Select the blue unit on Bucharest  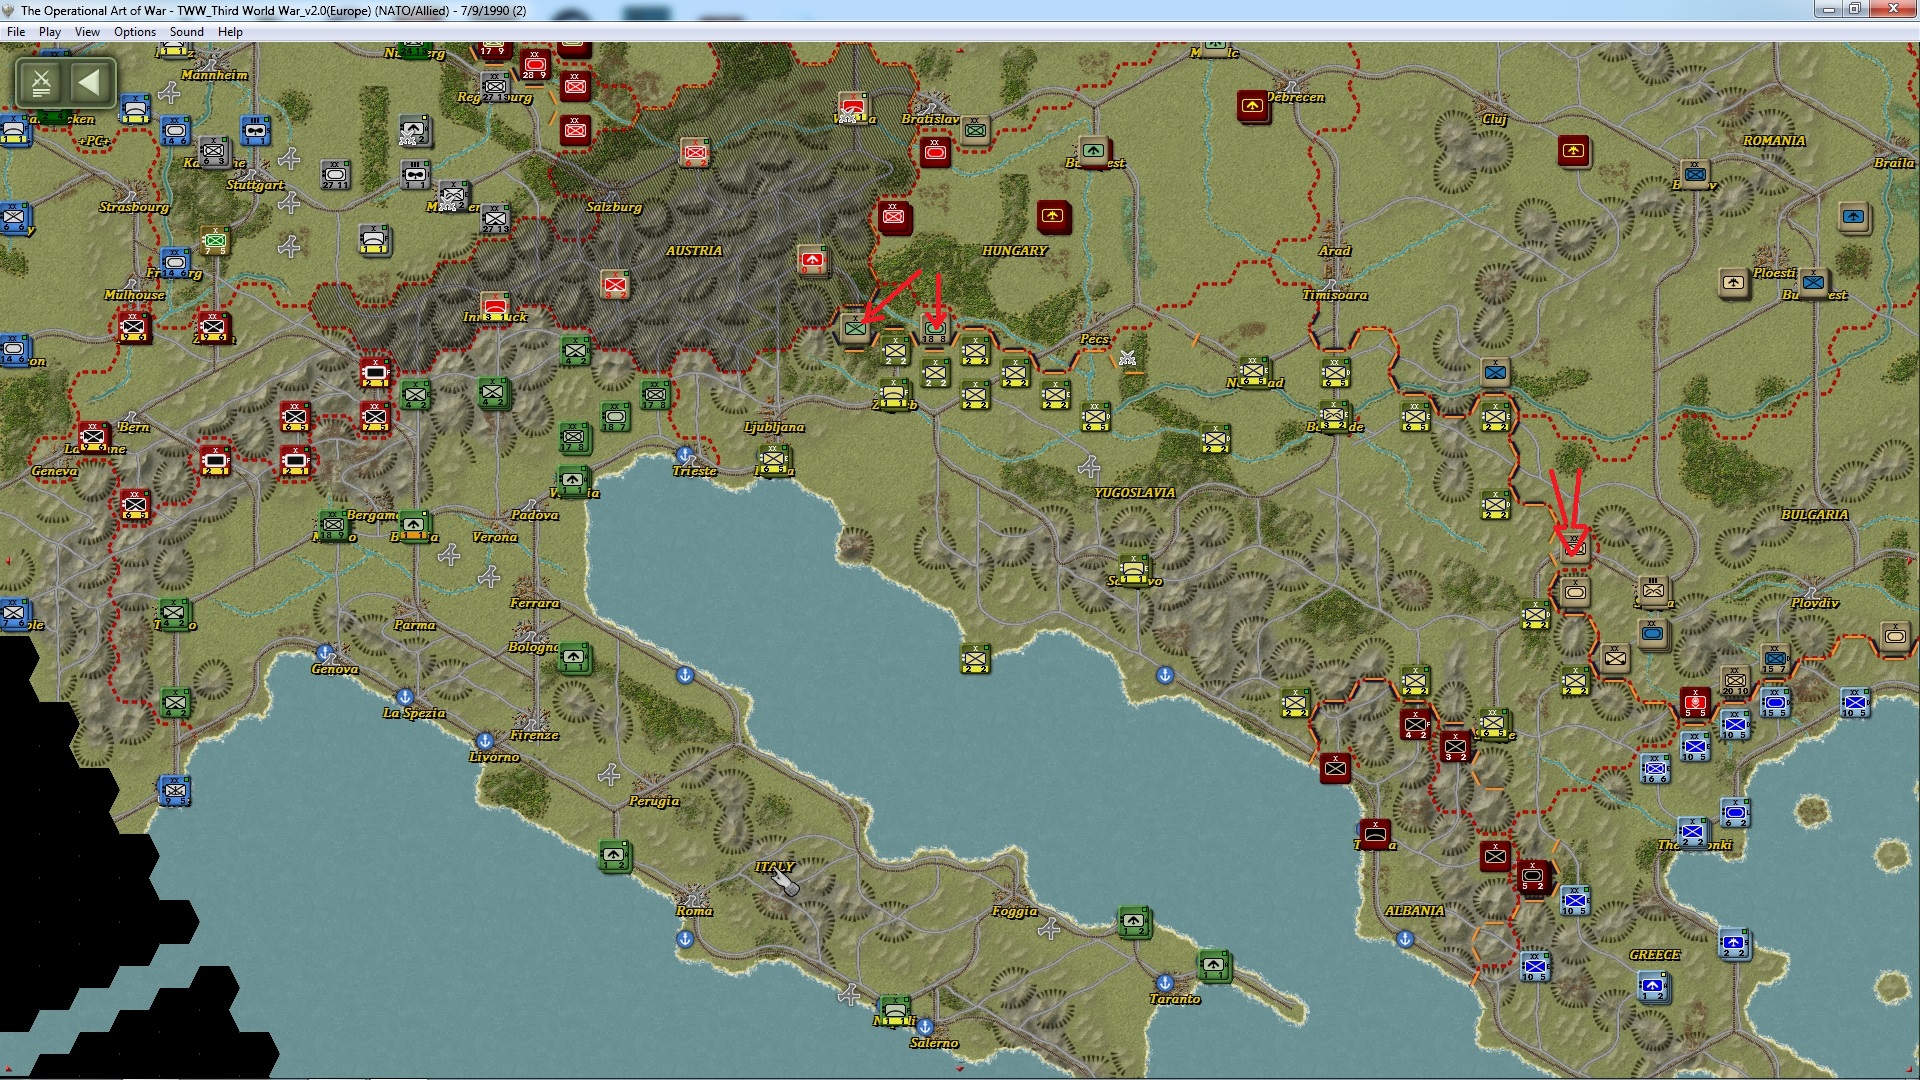coord(1813,283)
